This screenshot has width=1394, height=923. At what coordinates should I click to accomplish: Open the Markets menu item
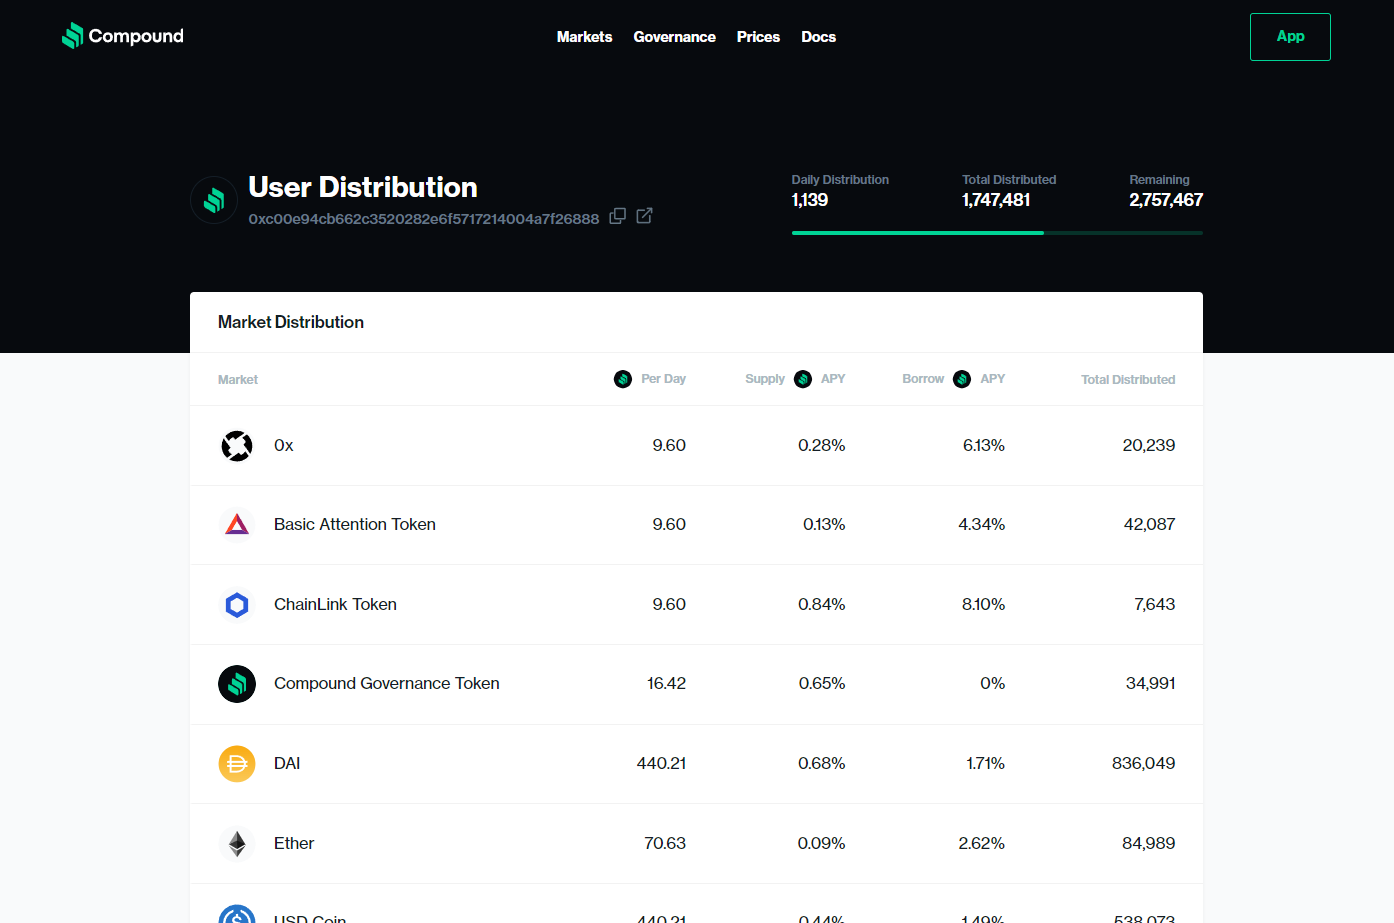584,37
